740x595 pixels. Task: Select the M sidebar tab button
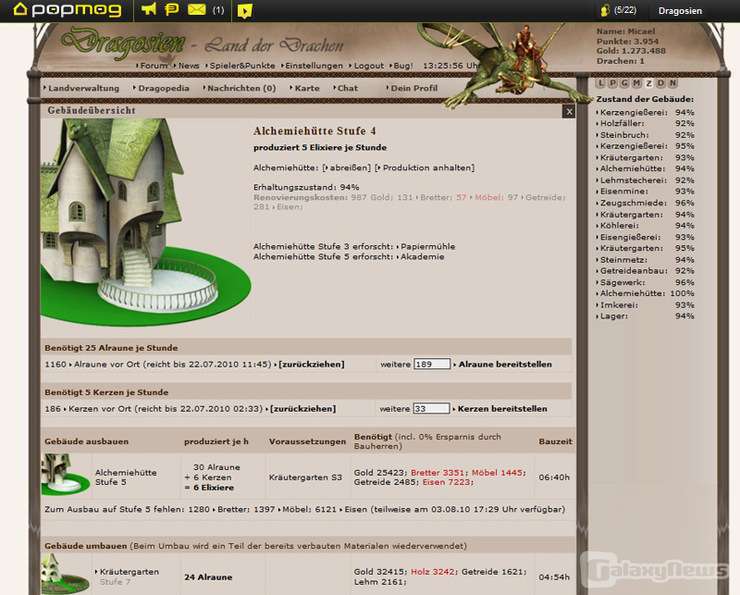tap(637, 84)
